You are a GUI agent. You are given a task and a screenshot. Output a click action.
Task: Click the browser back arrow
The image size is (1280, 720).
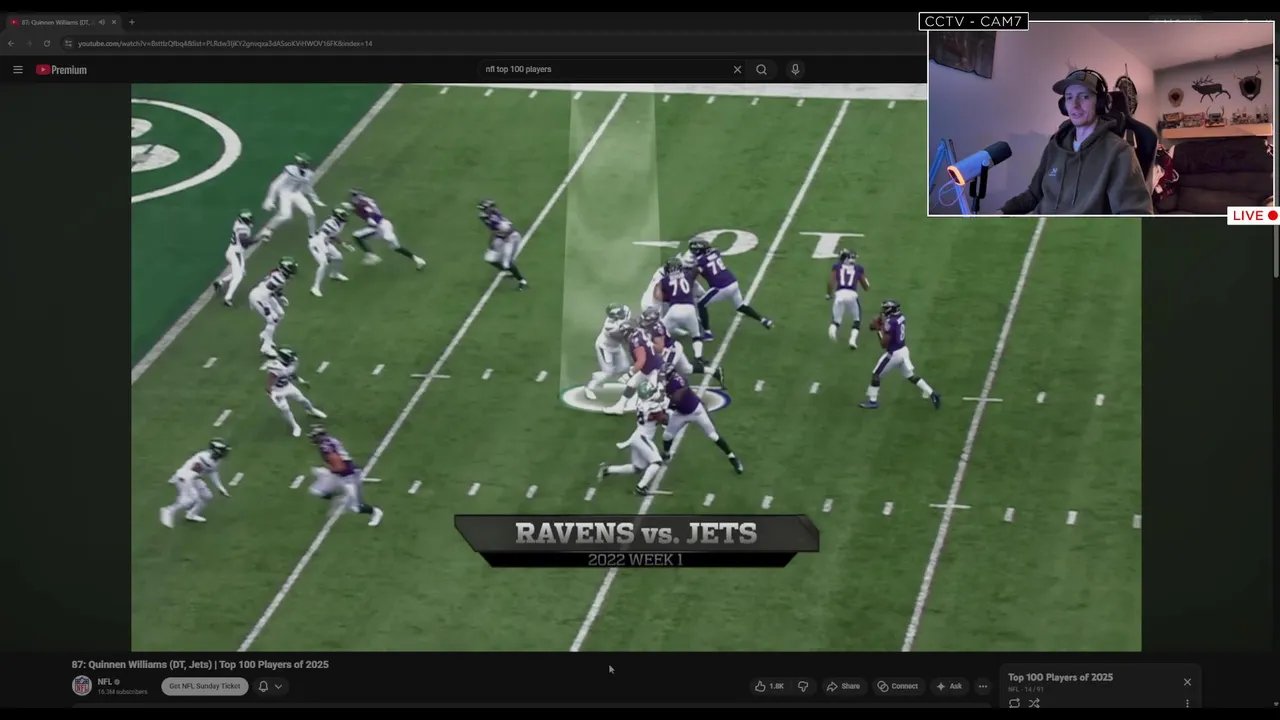click(11, 43)
